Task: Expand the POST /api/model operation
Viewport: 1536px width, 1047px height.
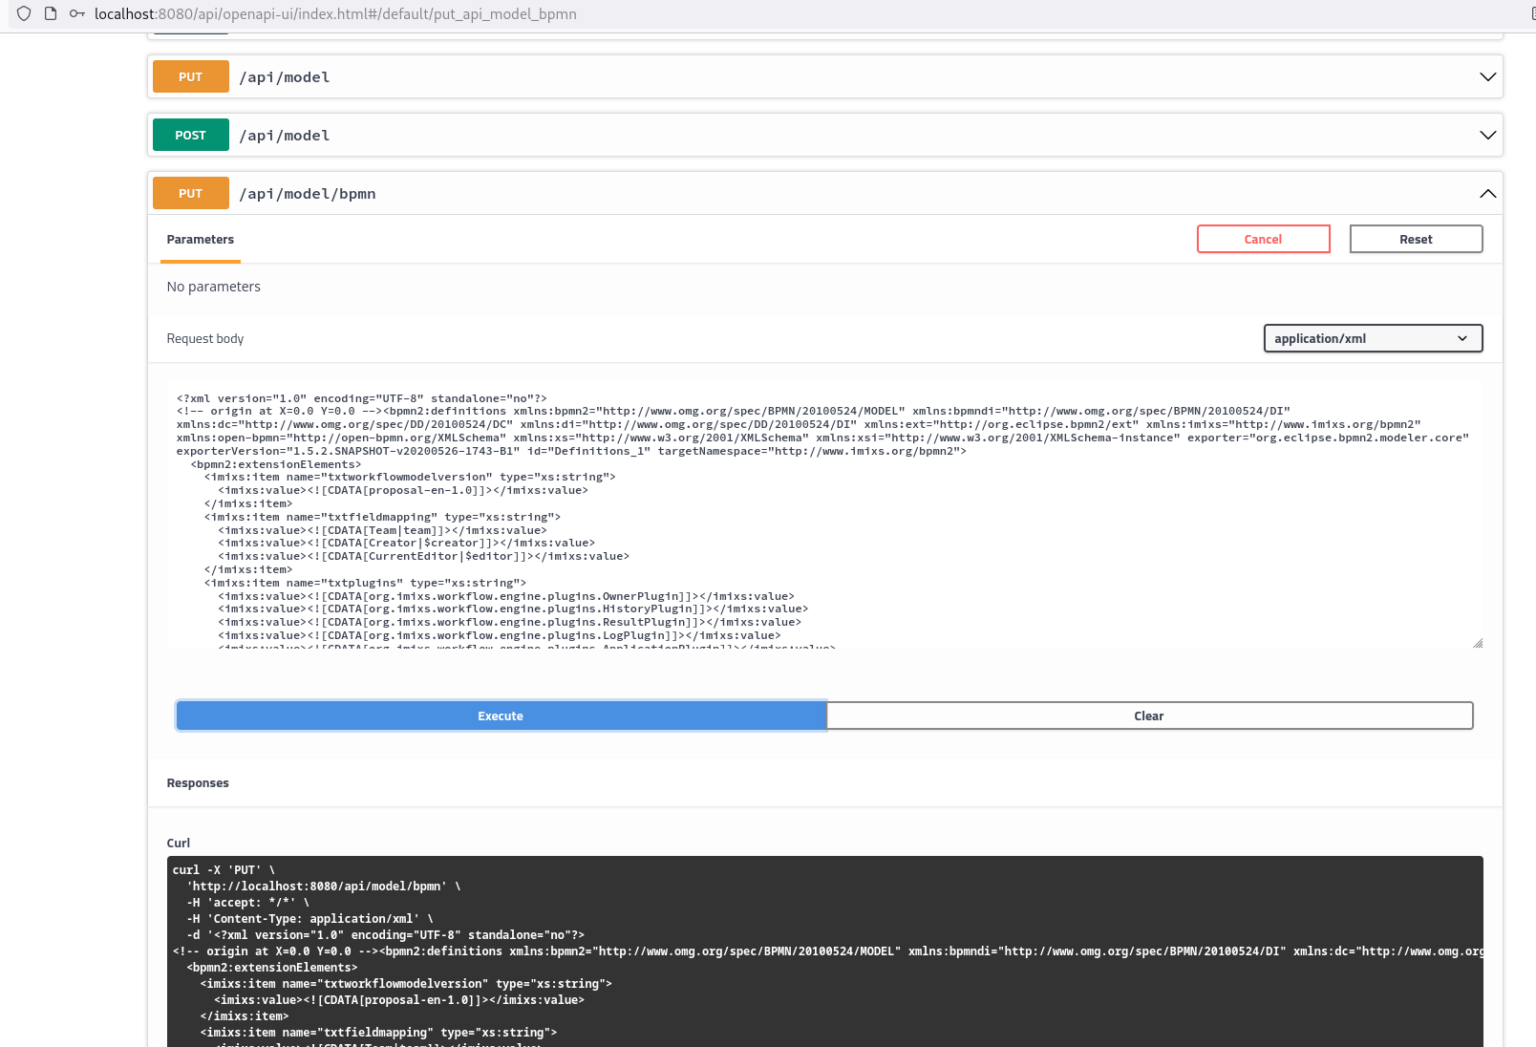Action: 1488,134
